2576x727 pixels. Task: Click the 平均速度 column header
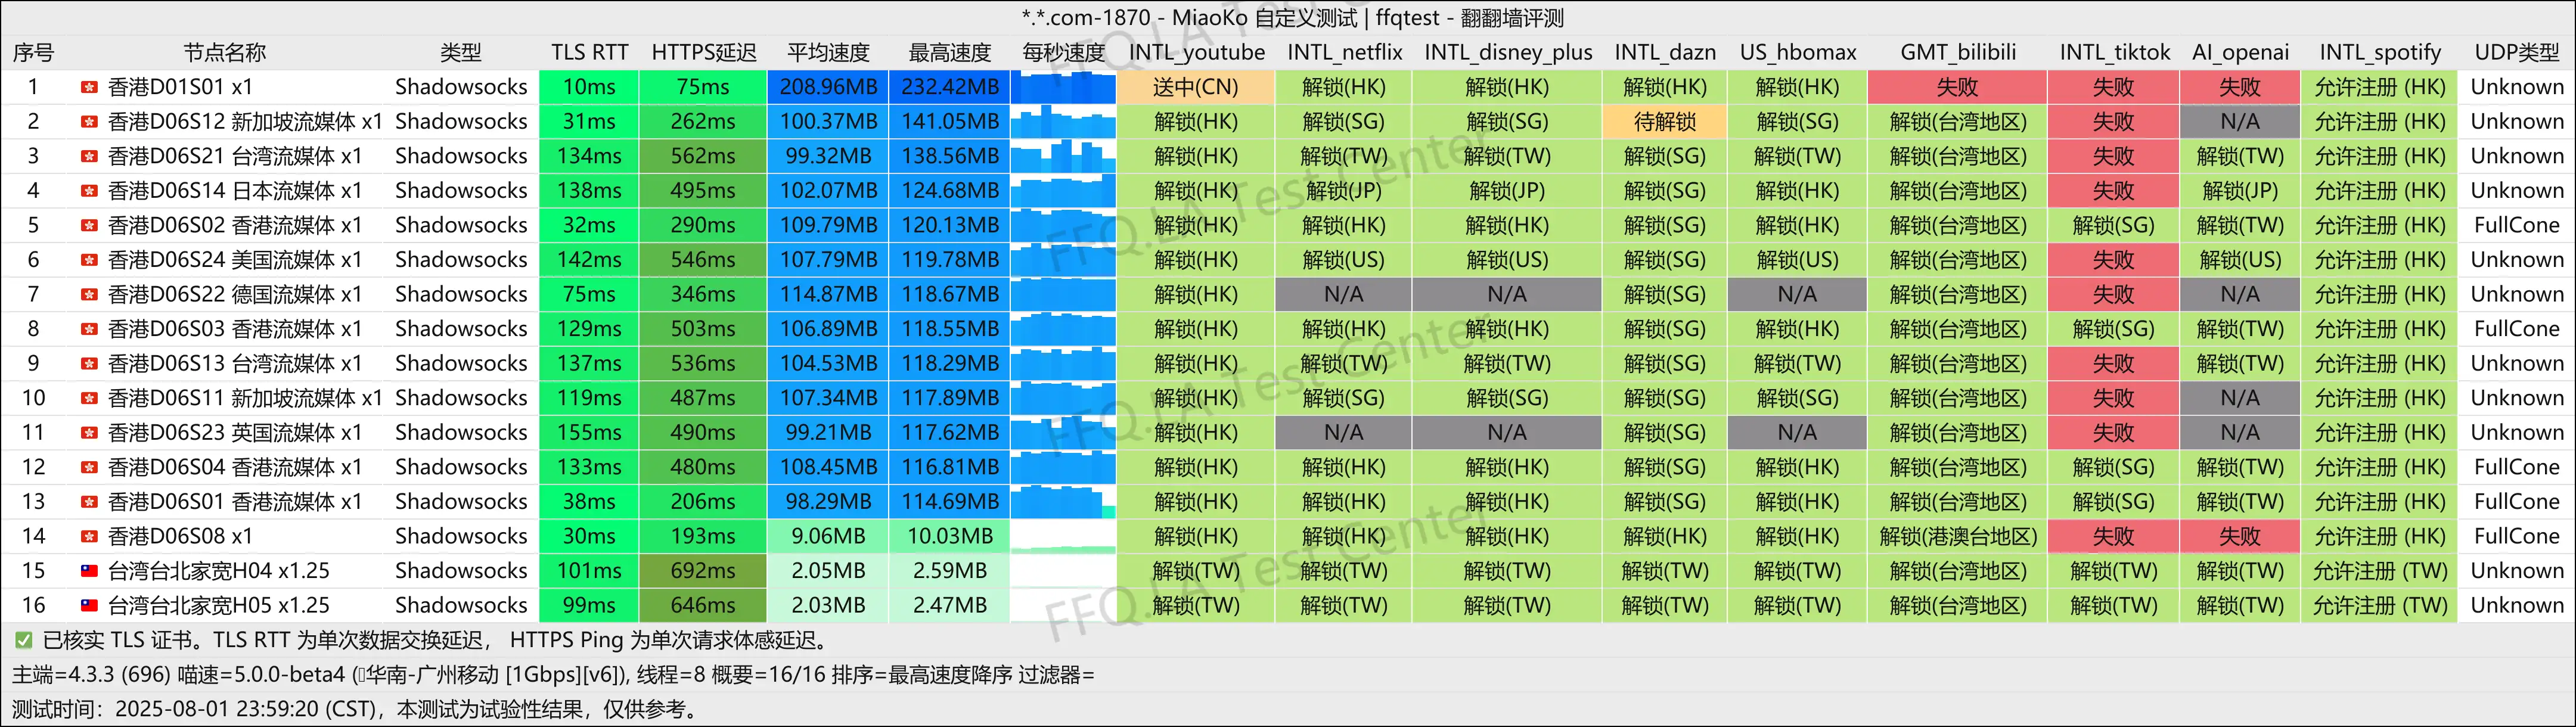point(828,53)
